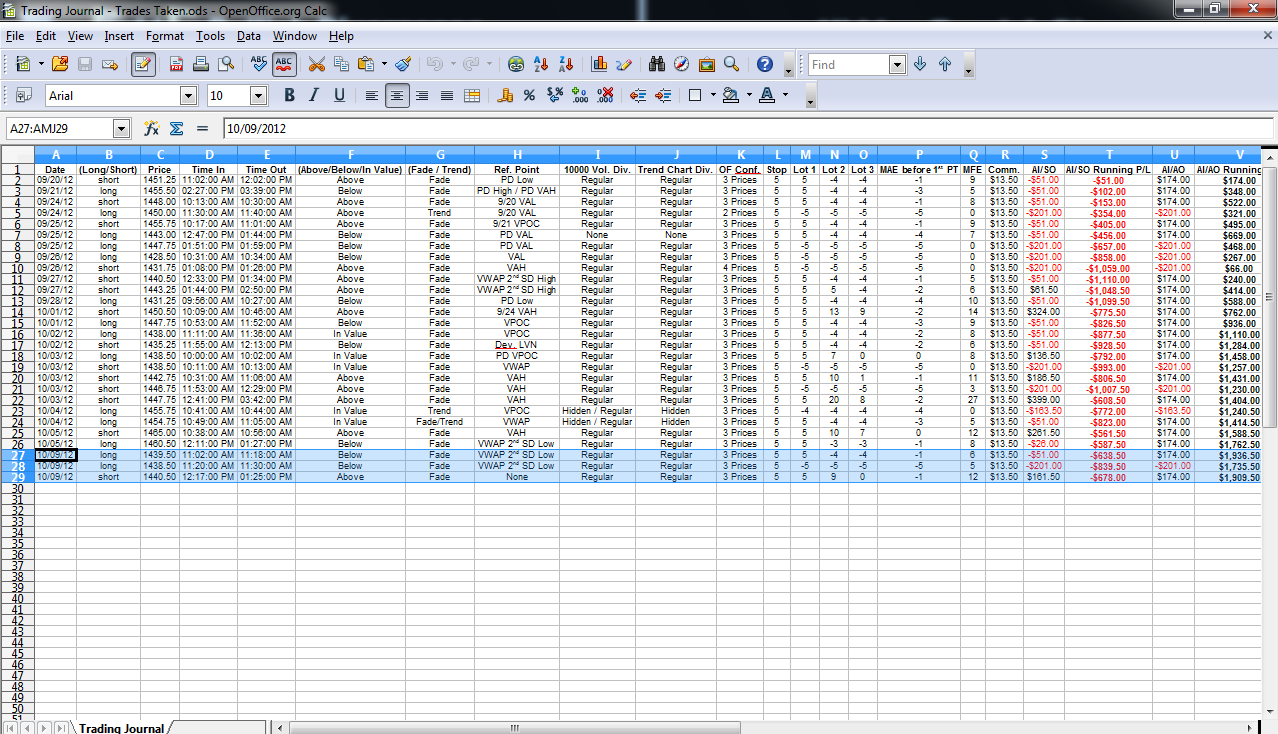Send document as e-mail icon

110,64
